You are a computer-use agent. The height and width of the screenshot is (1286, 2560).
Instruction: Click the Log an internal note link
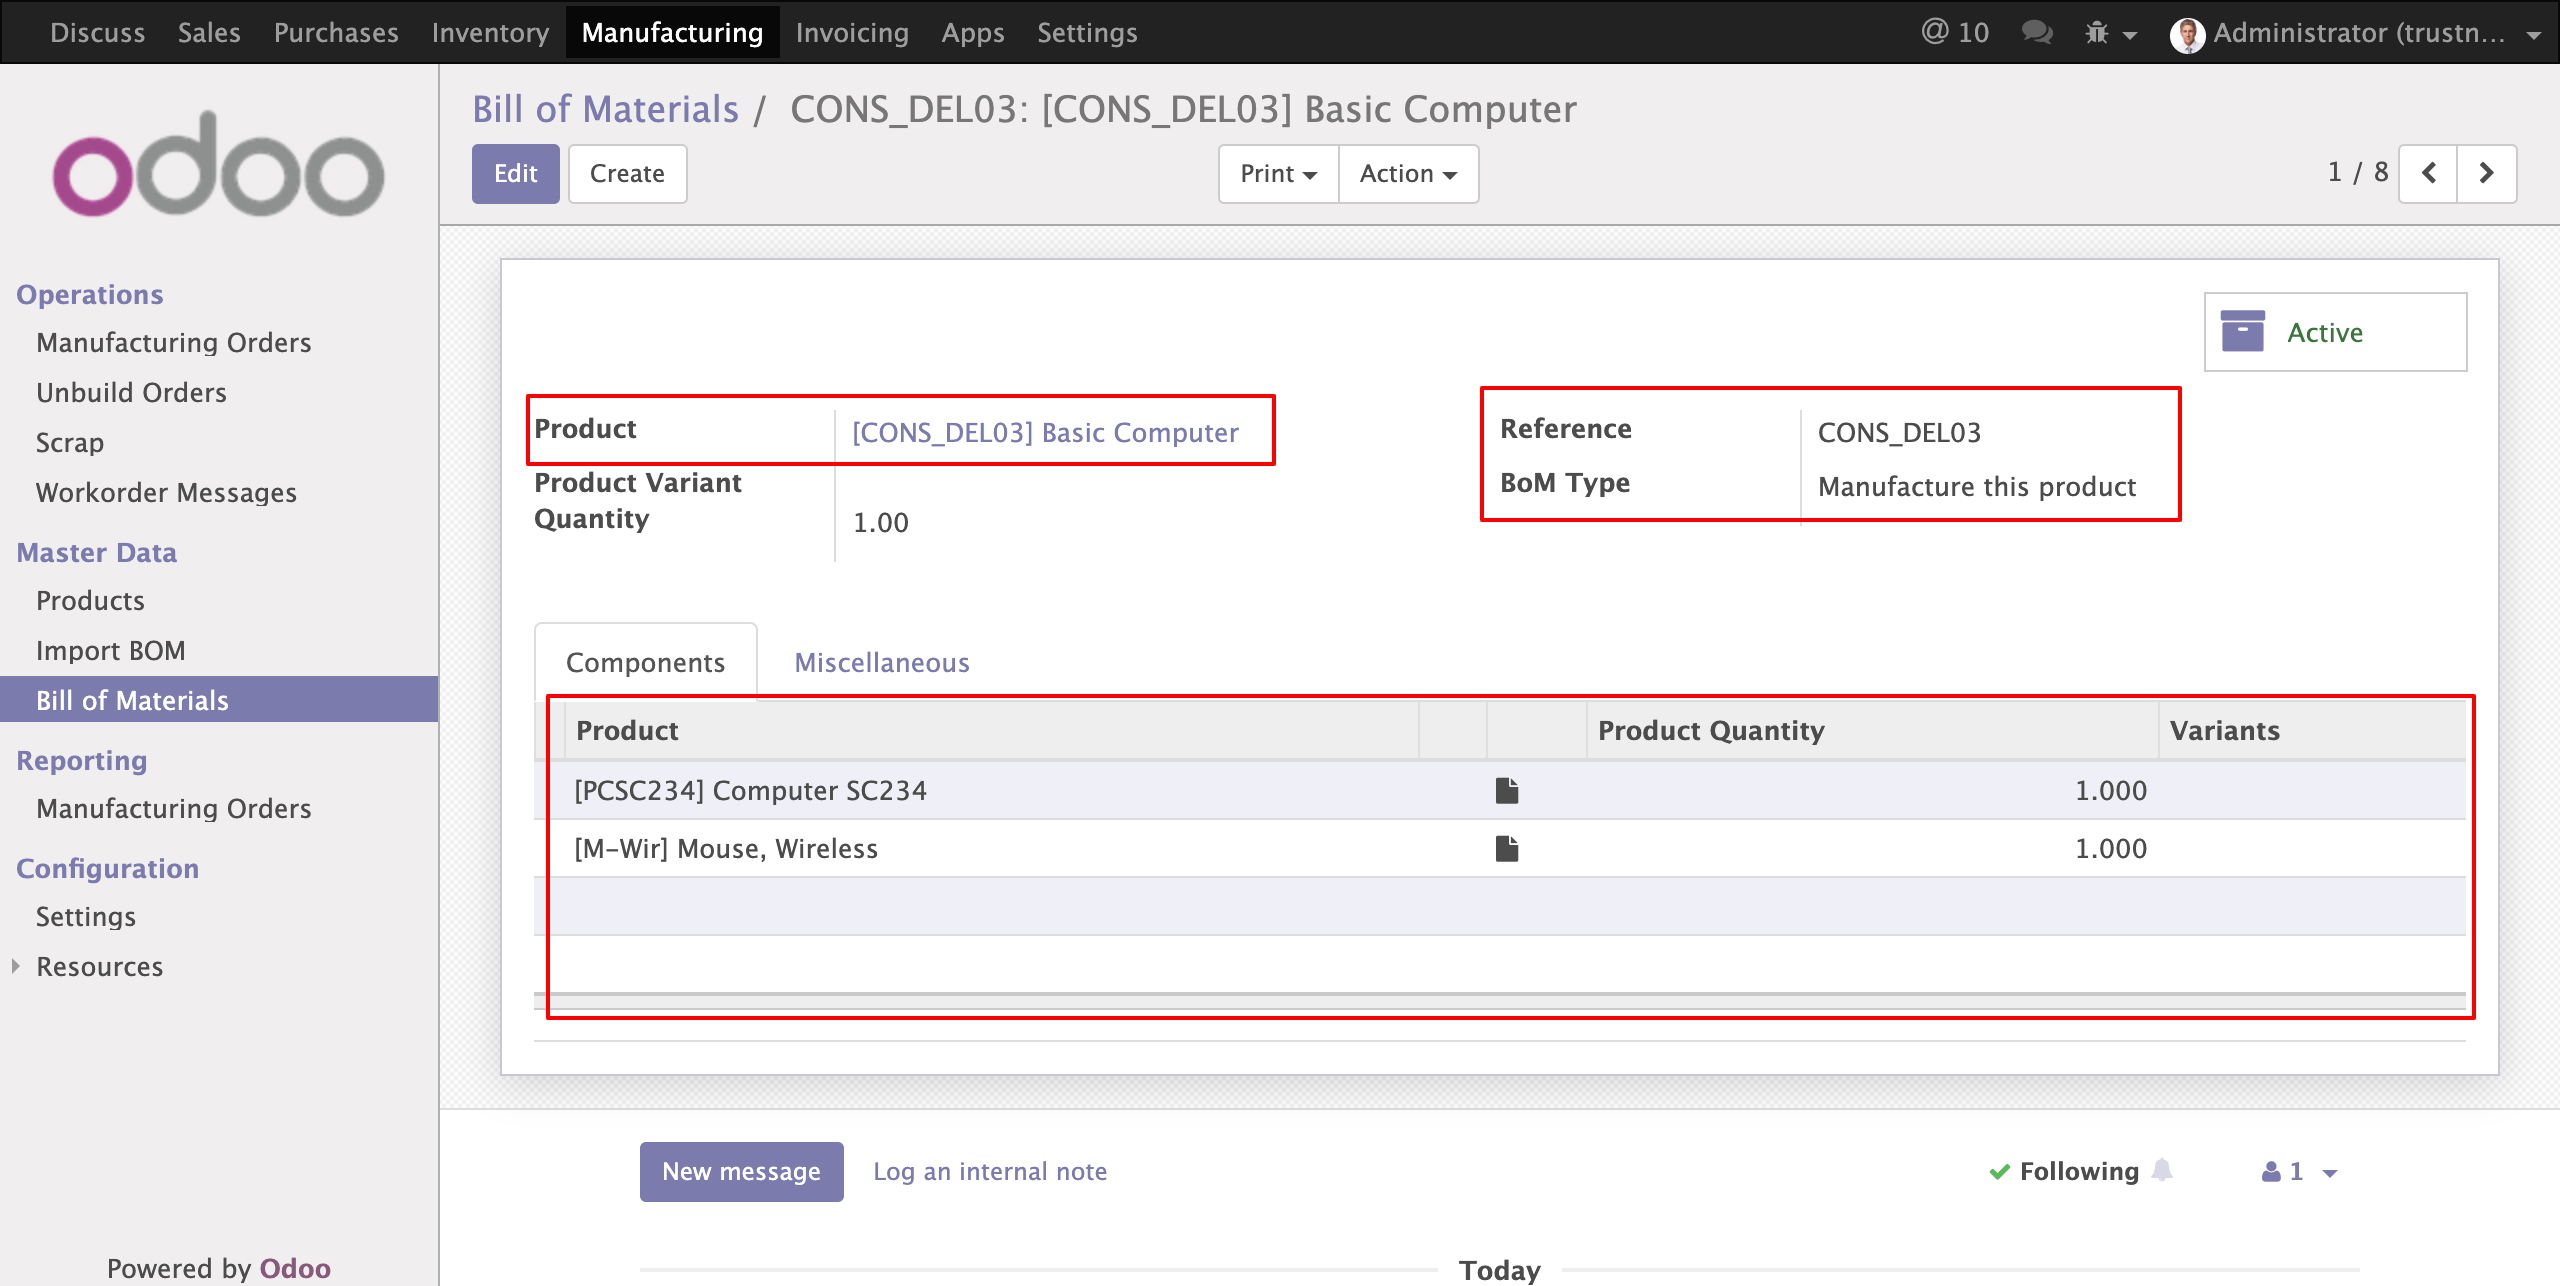(x=989, y=1171)
